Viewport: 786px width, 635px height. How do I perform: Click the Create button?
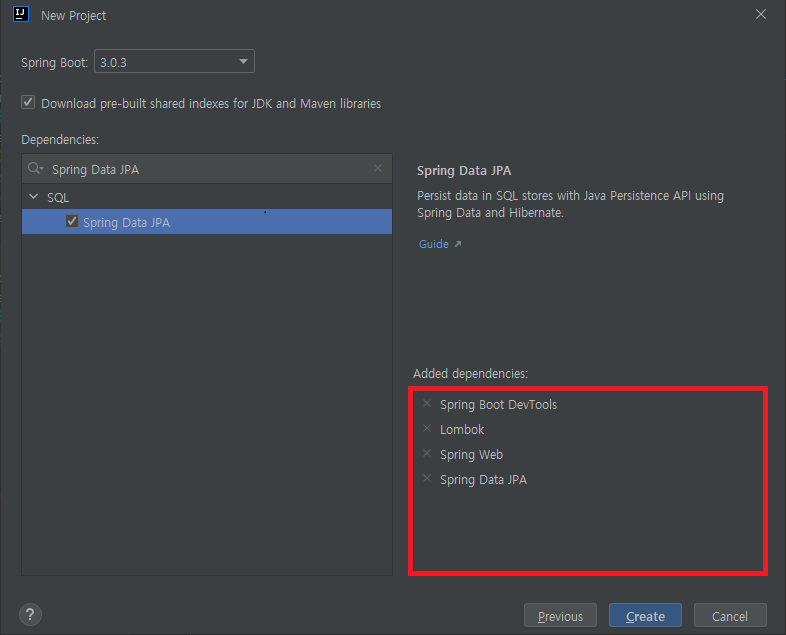click(x=645, y=615)
